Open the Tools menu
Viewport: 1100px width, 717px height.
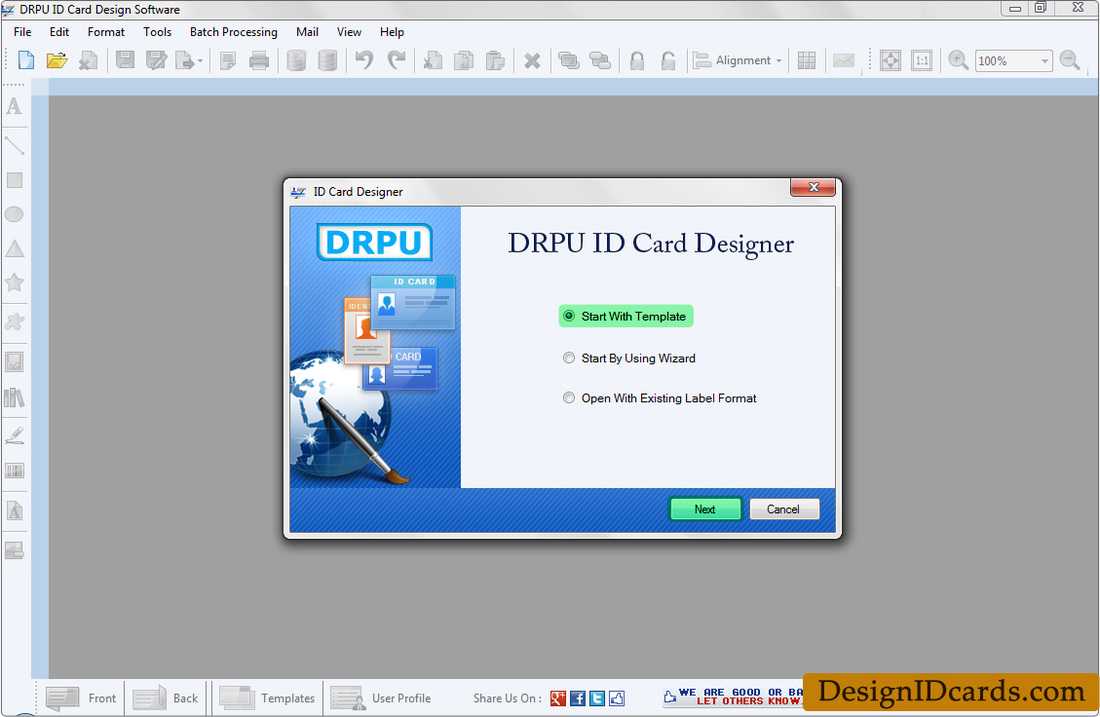pyautogui.click(x=157, y=32)
